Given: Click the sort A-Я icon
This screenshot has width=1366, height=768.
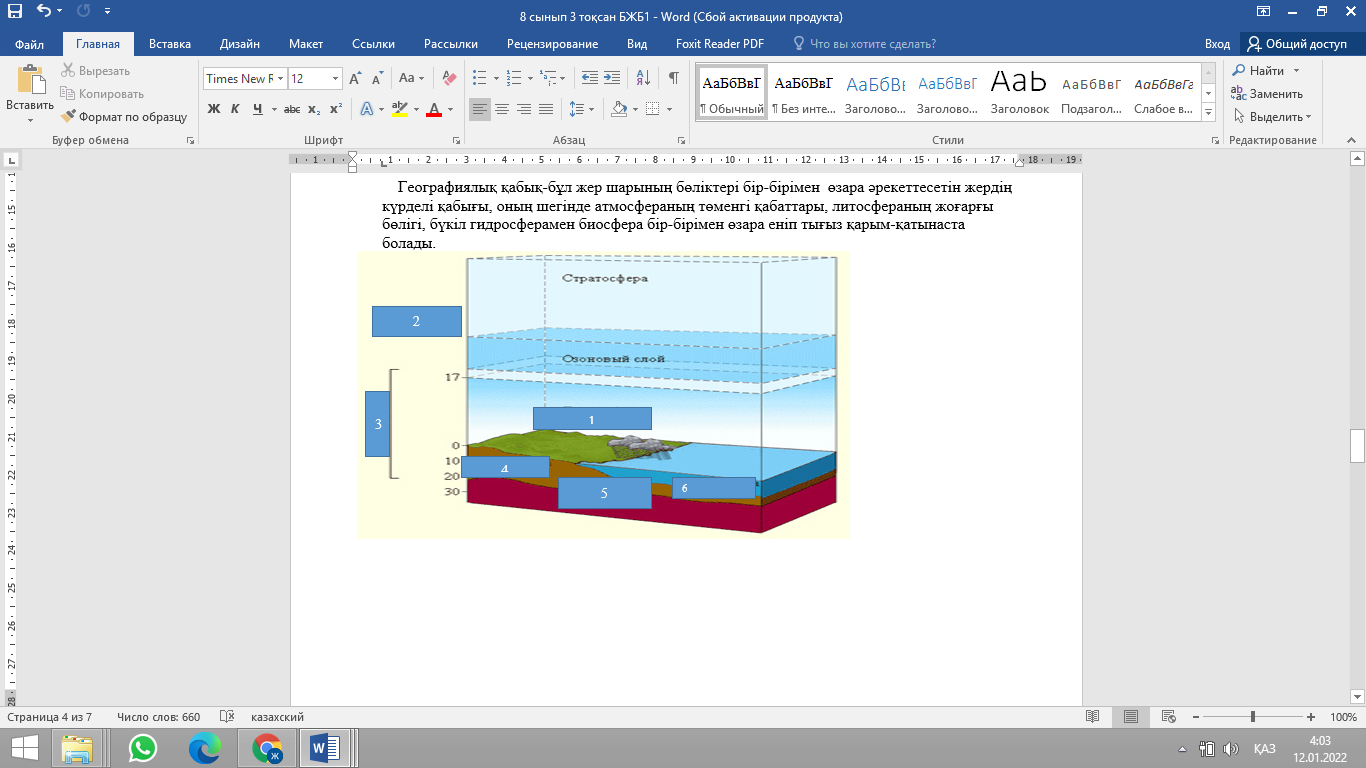Looking at the screenshot, I should coord(644,78).
